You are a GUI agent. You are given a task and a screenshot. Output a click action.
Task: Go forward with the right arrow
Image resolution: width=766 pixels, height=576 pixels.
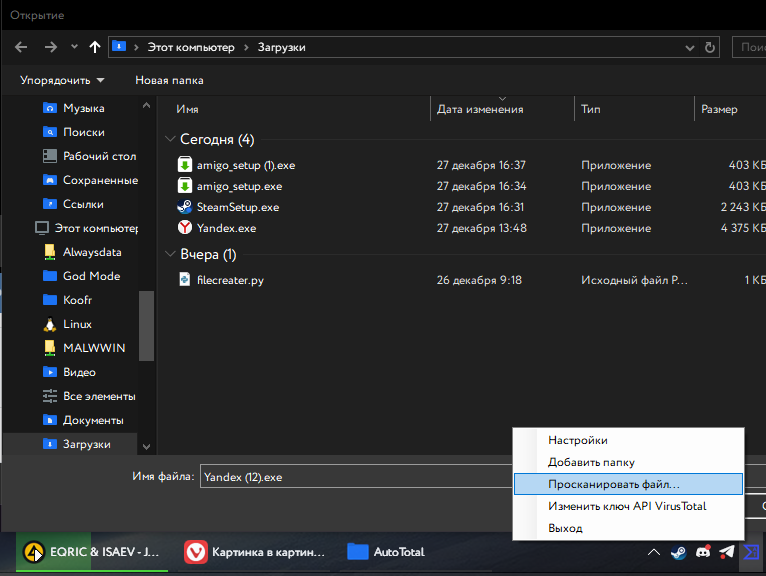tap(51, 47)
